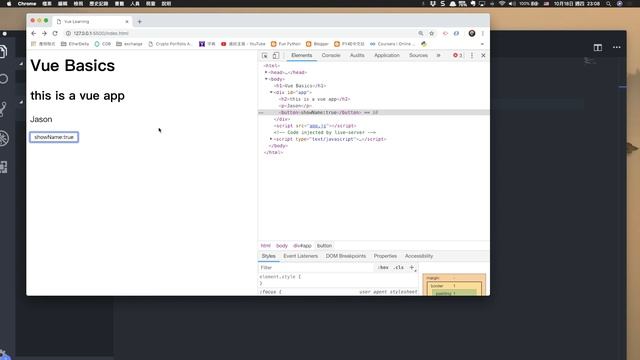Image resolution: width=640 pixels, height=360 pixels.
Task: Click the red error count badge in DevTools
Action: [x=458, y=56]
